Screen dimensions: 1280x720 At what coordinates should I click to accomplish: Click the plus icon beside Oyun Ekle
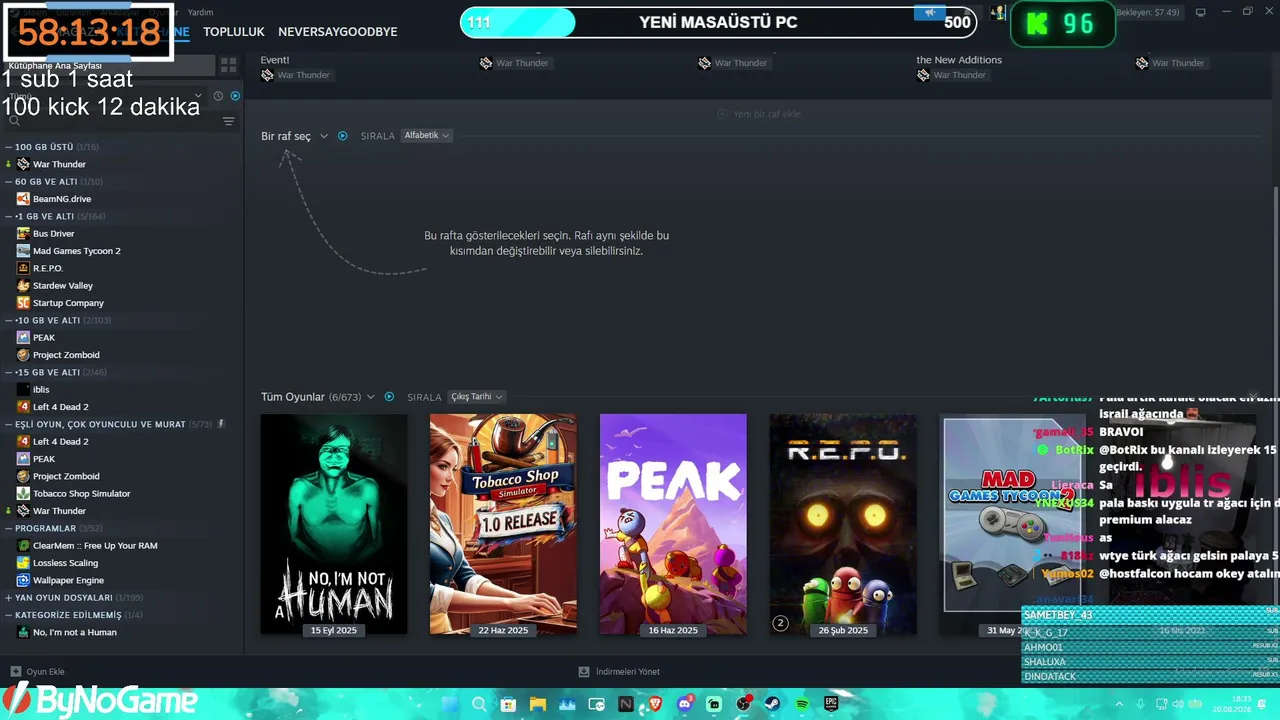coord(15,672)
